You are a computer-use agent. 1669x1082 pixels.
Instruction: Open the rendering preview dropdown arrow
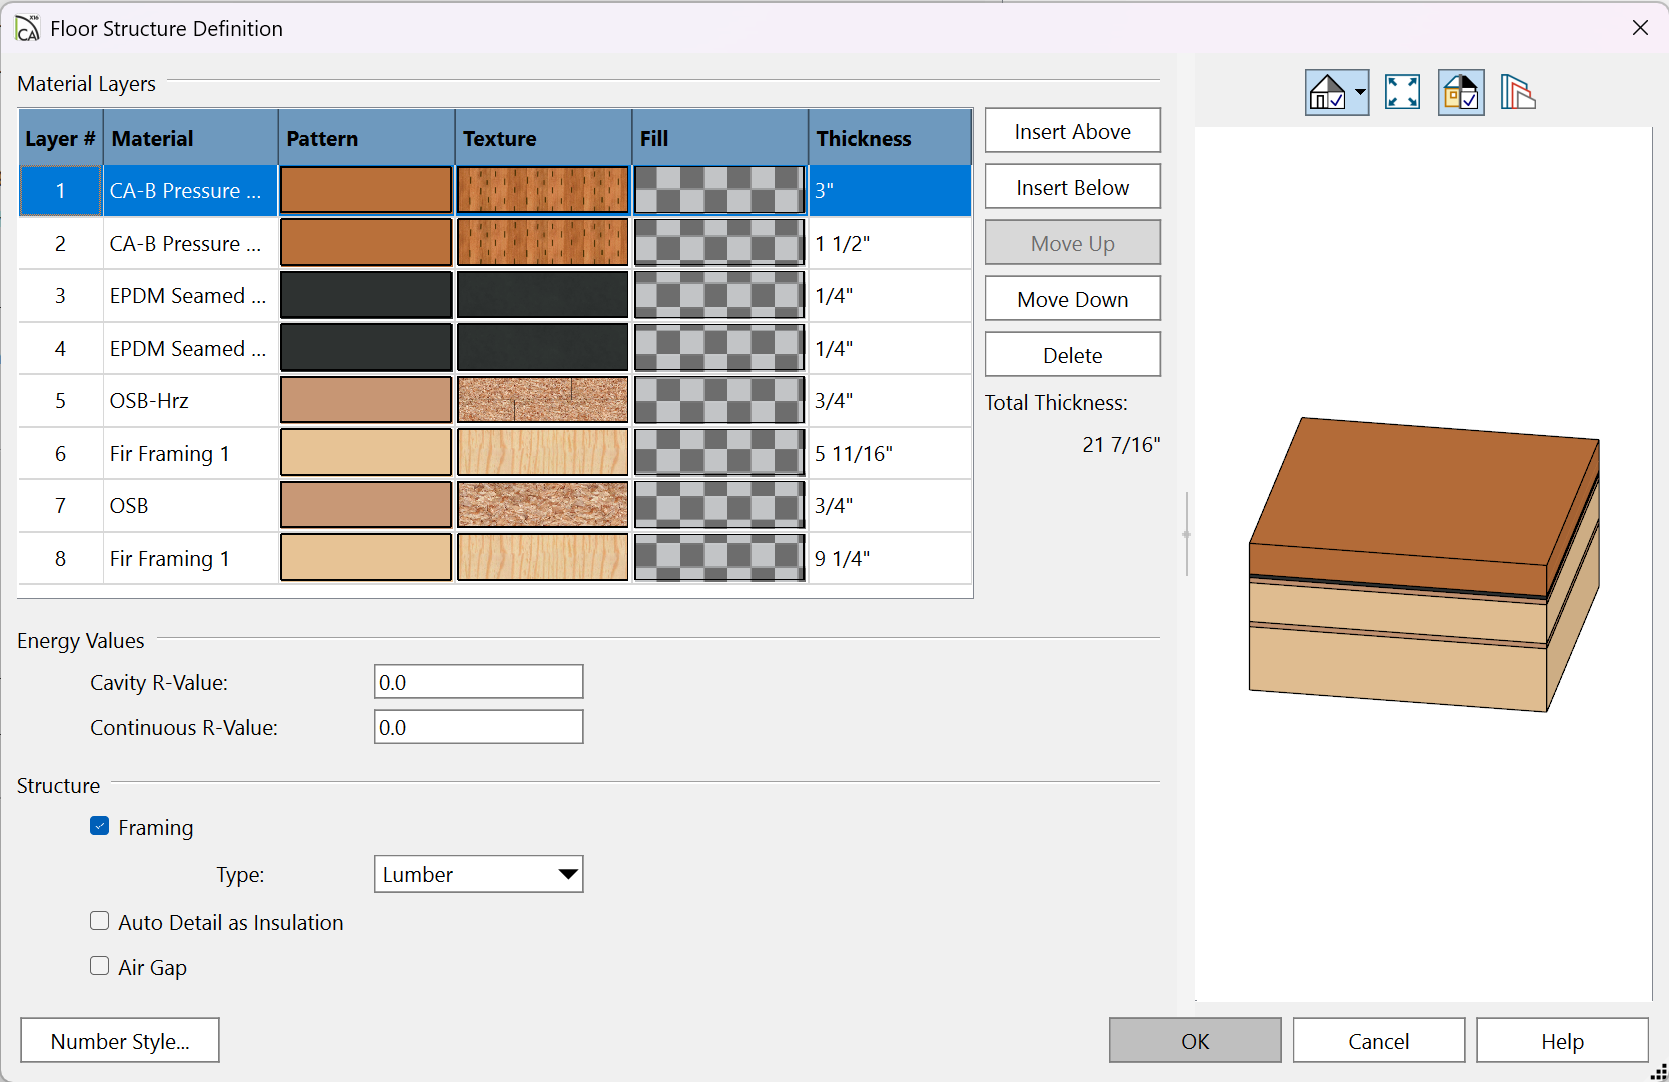tap(1360, 93)
